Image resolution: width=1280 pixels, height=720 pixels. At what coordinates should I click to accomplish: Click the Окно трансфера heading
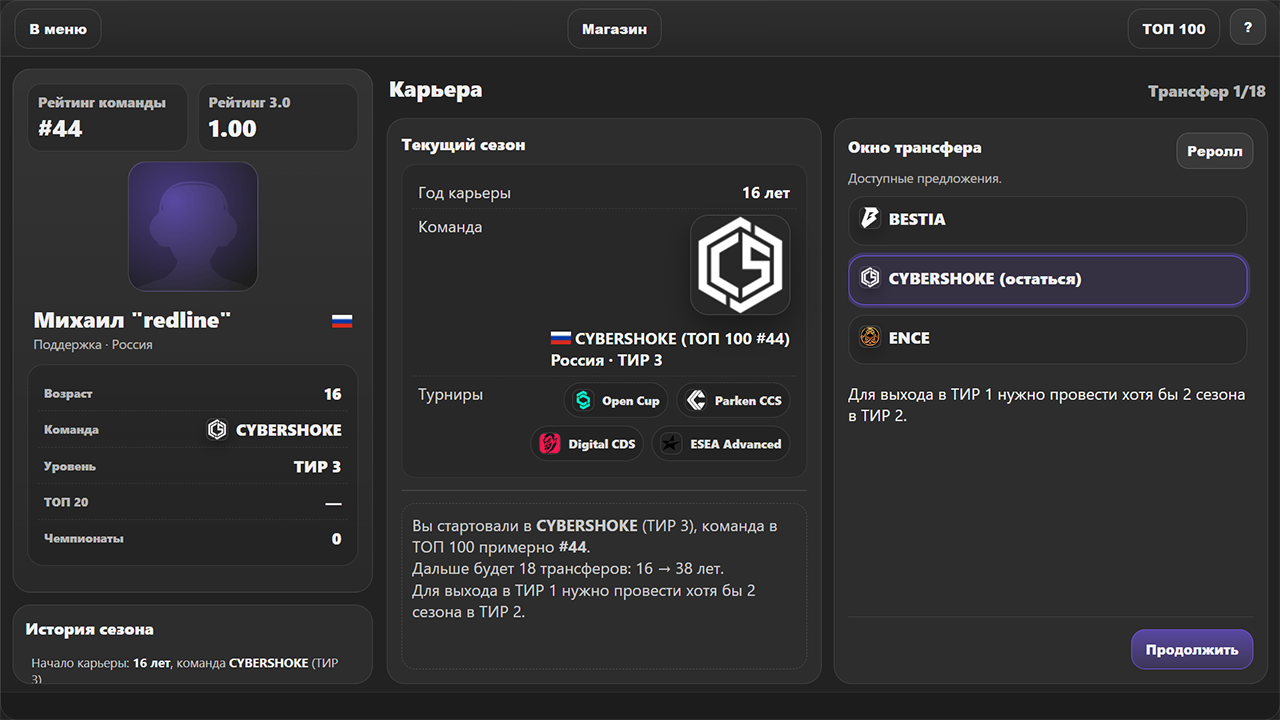coord(915,148)
